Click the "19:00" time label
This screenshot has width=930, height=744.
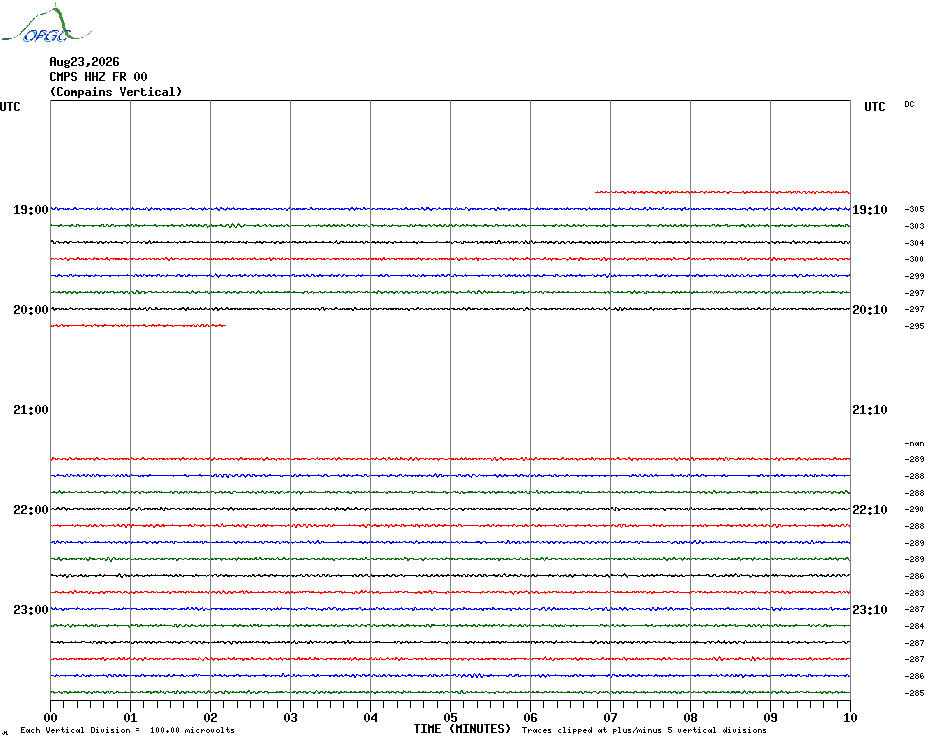pos(31,210)
